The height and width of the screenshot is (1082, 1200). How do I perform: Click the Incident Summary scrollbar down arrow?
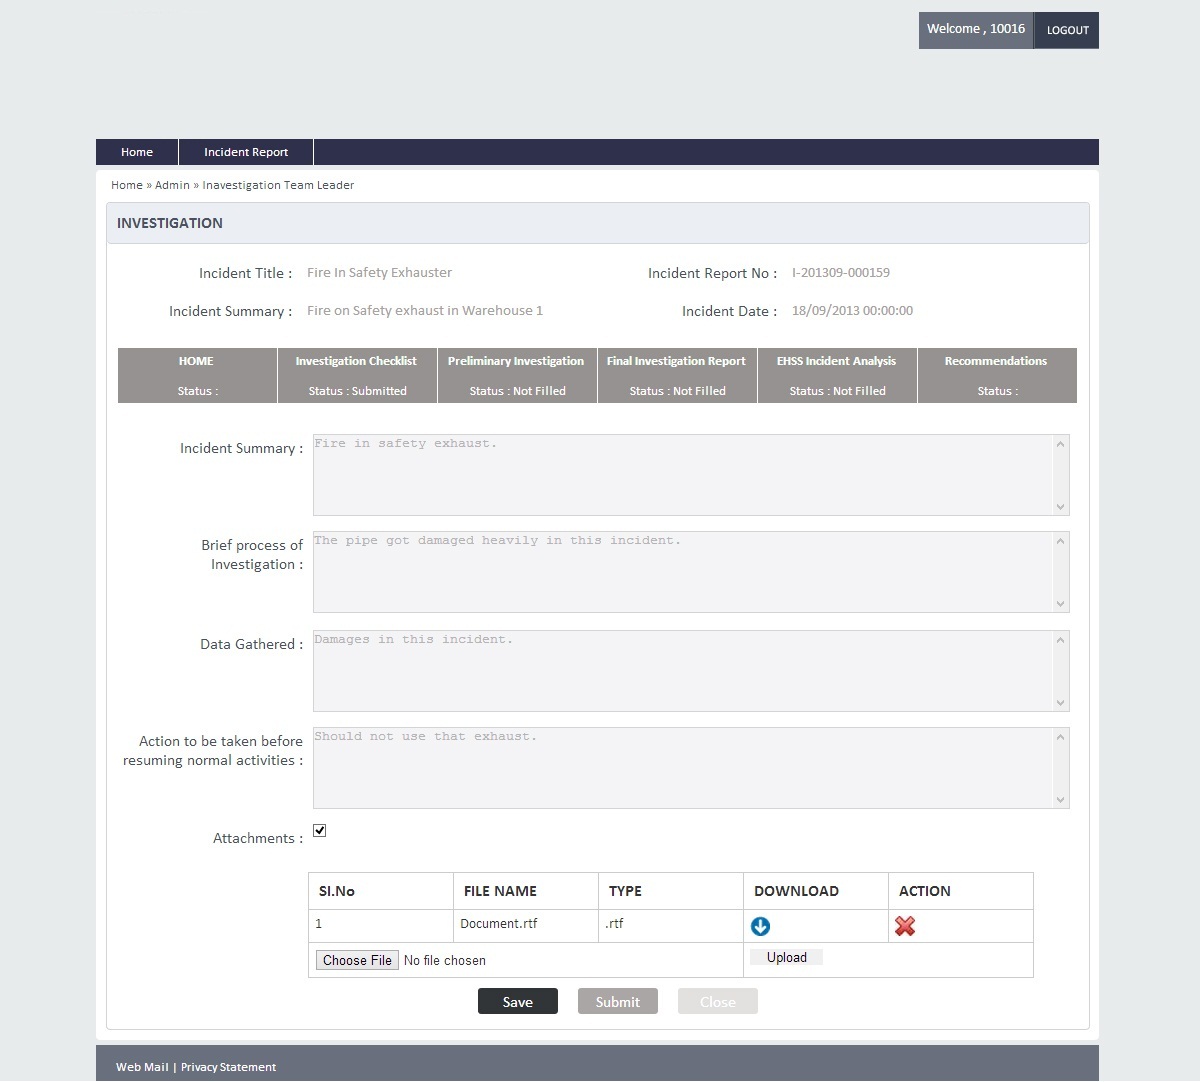coord(1060,507)
